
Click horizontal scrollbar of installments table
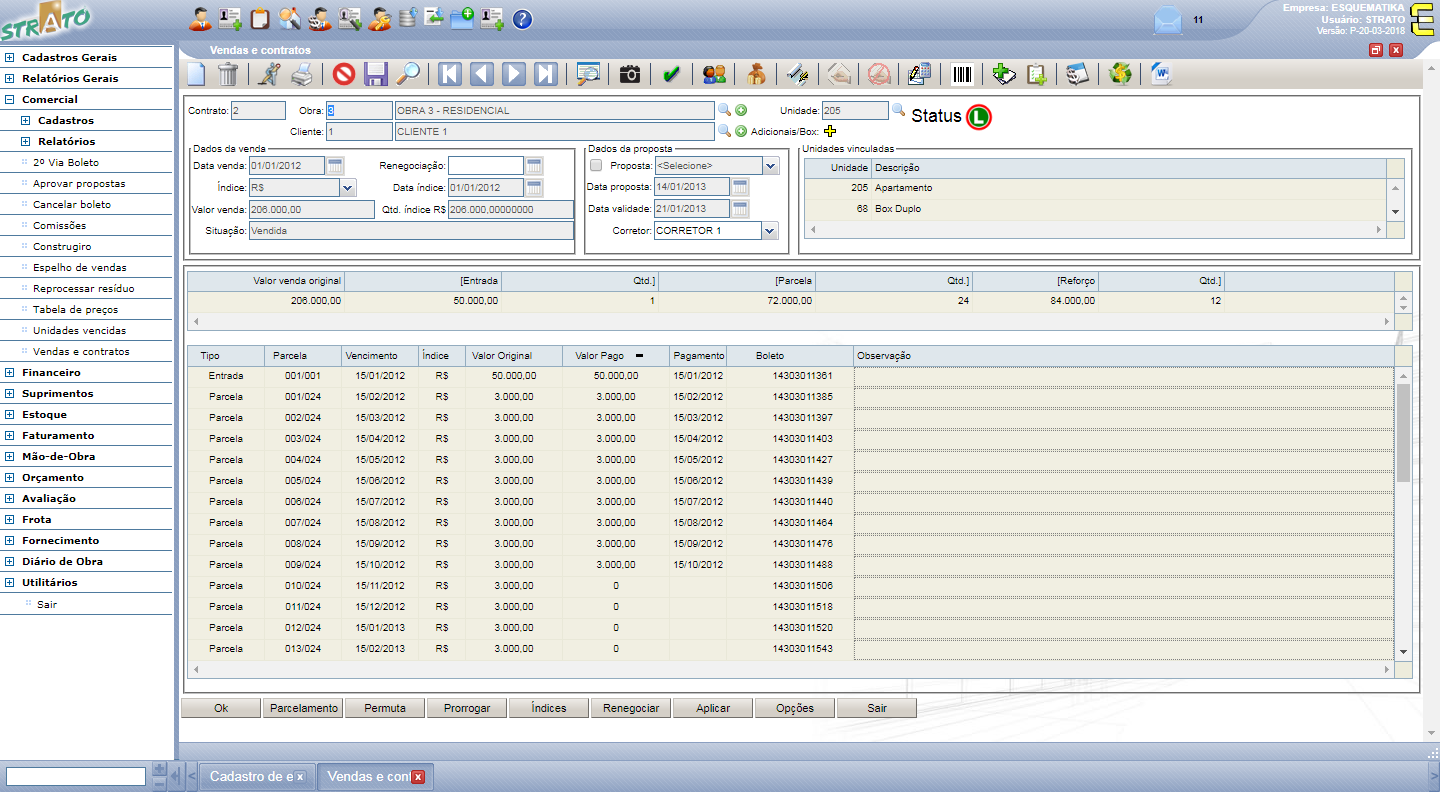pyautogui.click(x=791, y=669)
